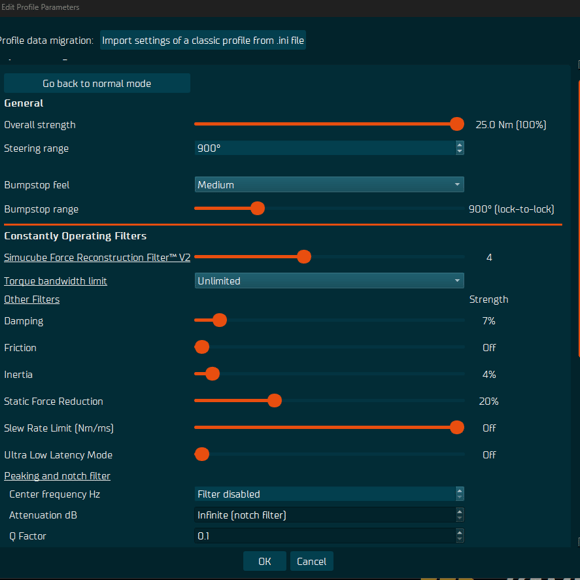Click the Center frequency Hz spinner field

pos(329,494)
